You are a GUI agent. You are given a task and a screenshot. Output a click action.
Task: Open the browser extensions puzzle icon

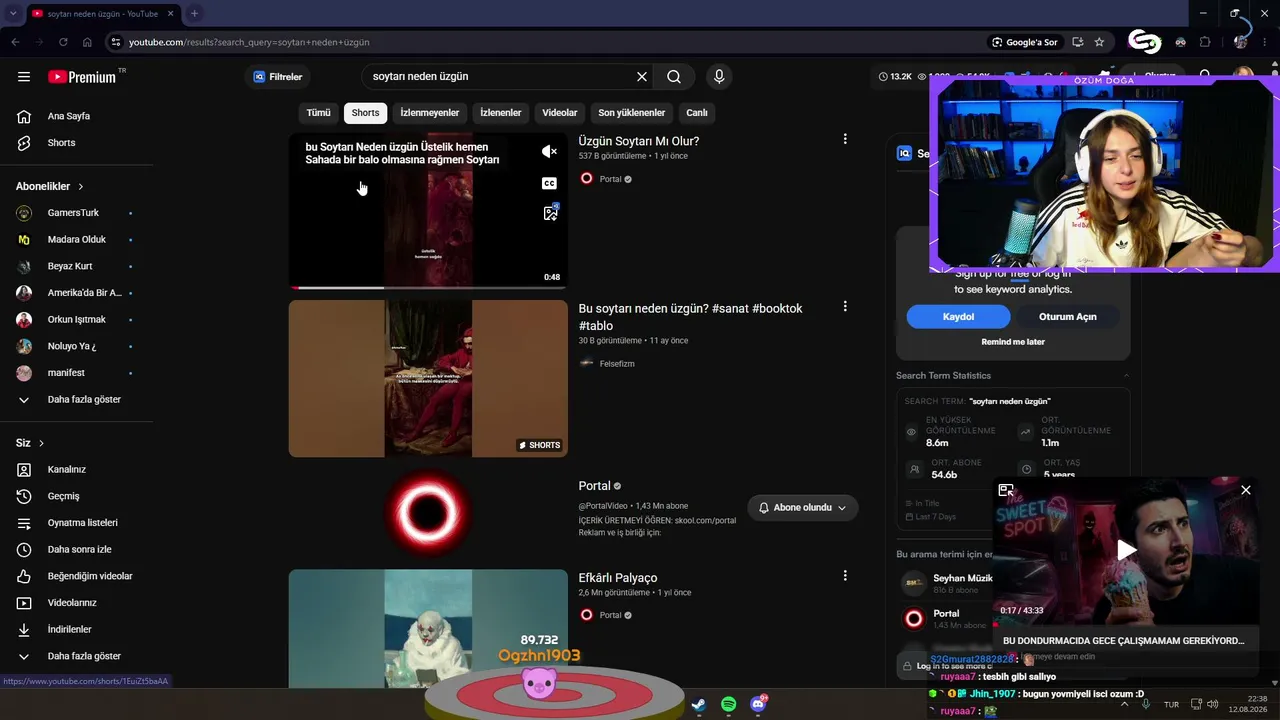[1205, 42]
